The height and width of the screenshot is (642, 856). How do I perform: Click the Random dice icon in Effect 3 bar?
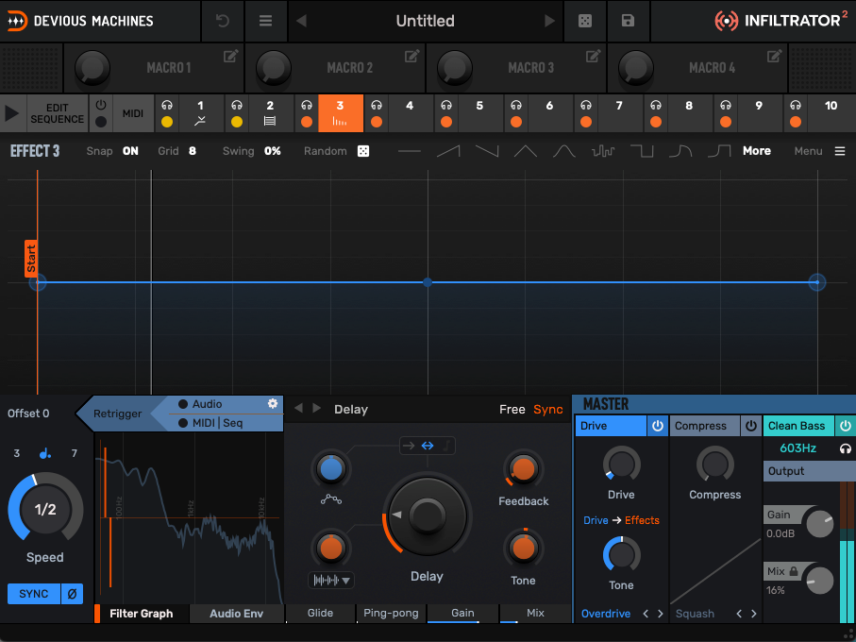pos(363,151)
